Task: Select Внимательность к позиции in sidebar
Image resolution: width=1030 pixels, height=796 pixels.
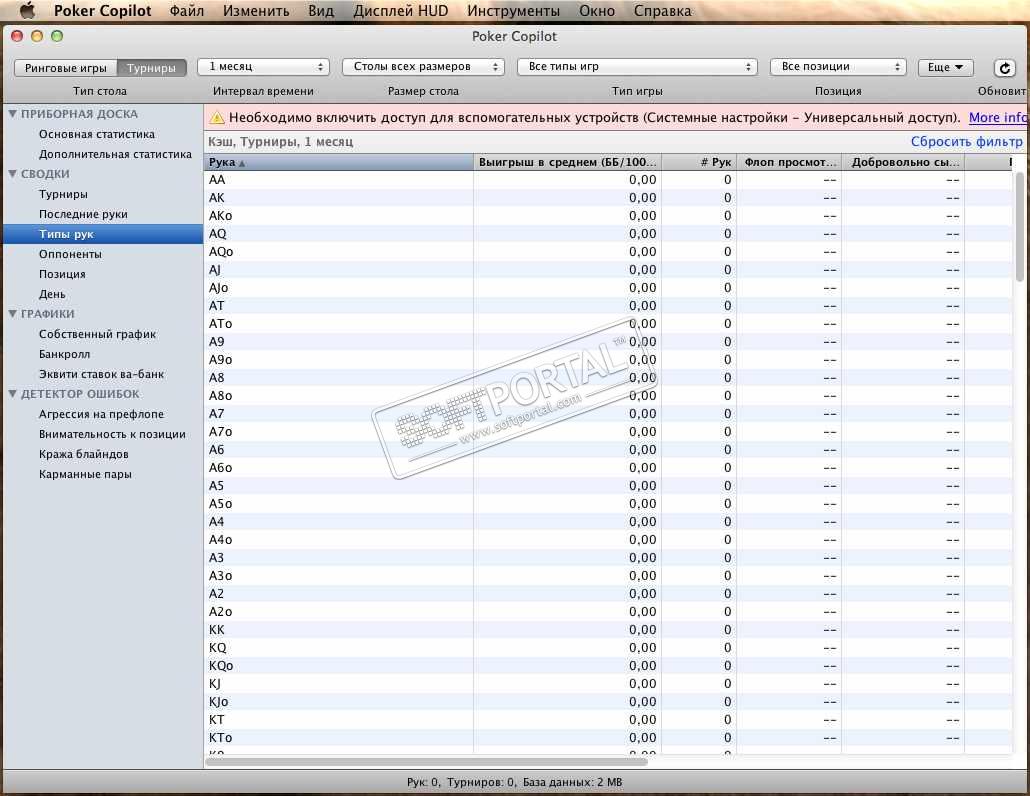Action: pyautogui.click(x=112, y=434)
